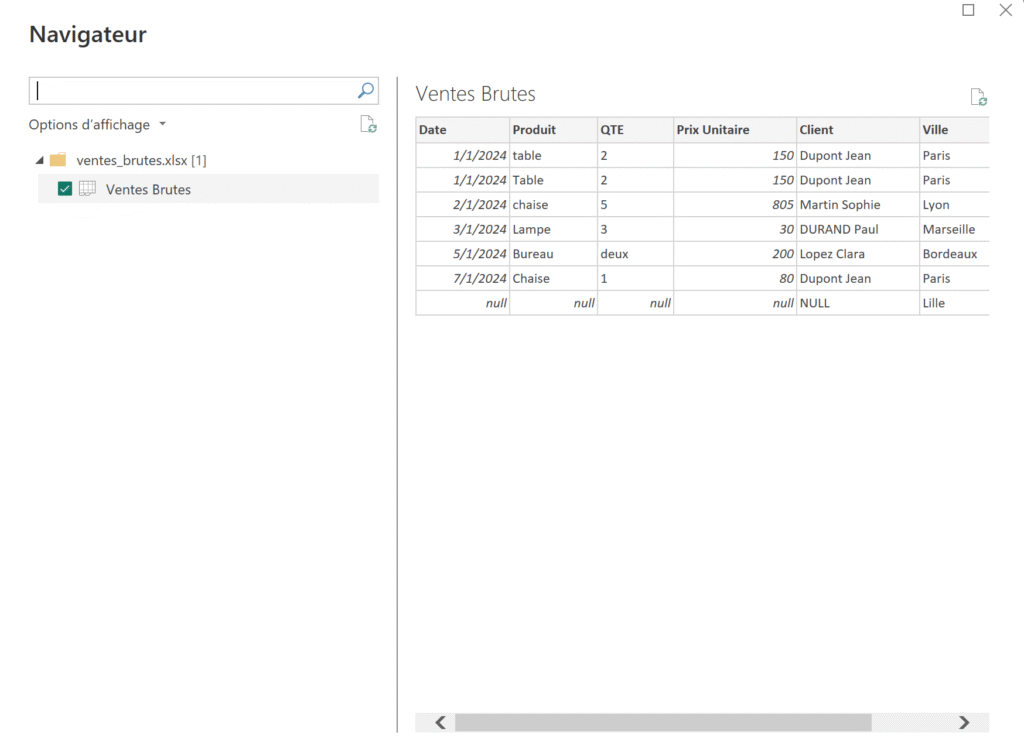Select the Ventes Brutes tree label
Image resolution: width=1024 pixels, height=746 pixels.
[x=148, y=189]
